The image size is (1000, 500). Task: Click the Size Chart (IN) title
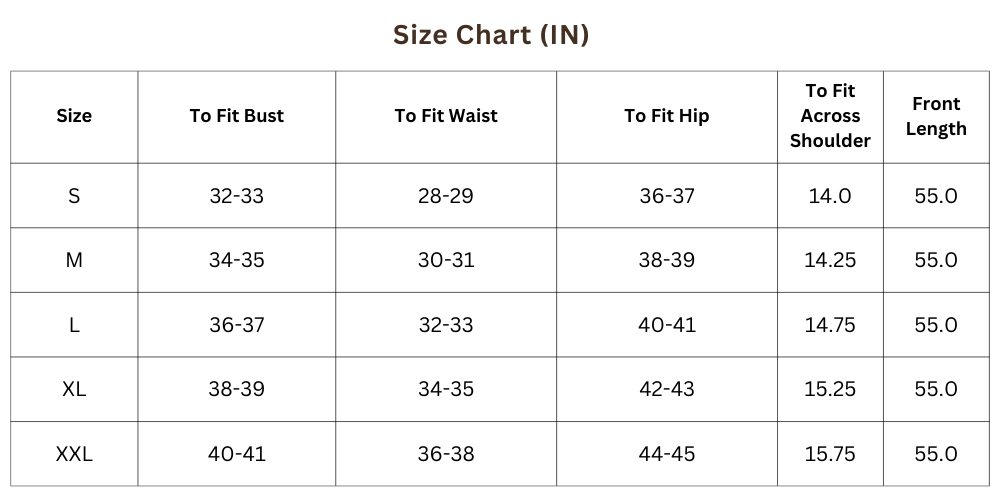491,35
